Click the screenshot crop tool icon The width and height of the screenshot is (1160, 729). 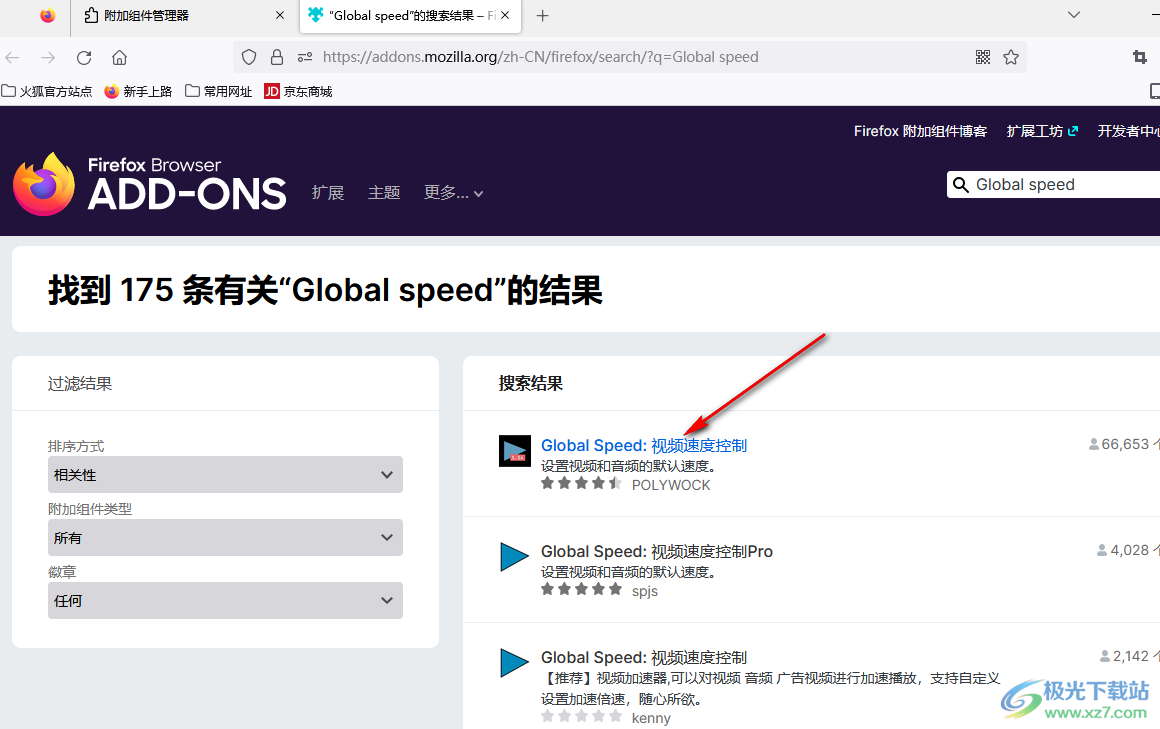1140,57
